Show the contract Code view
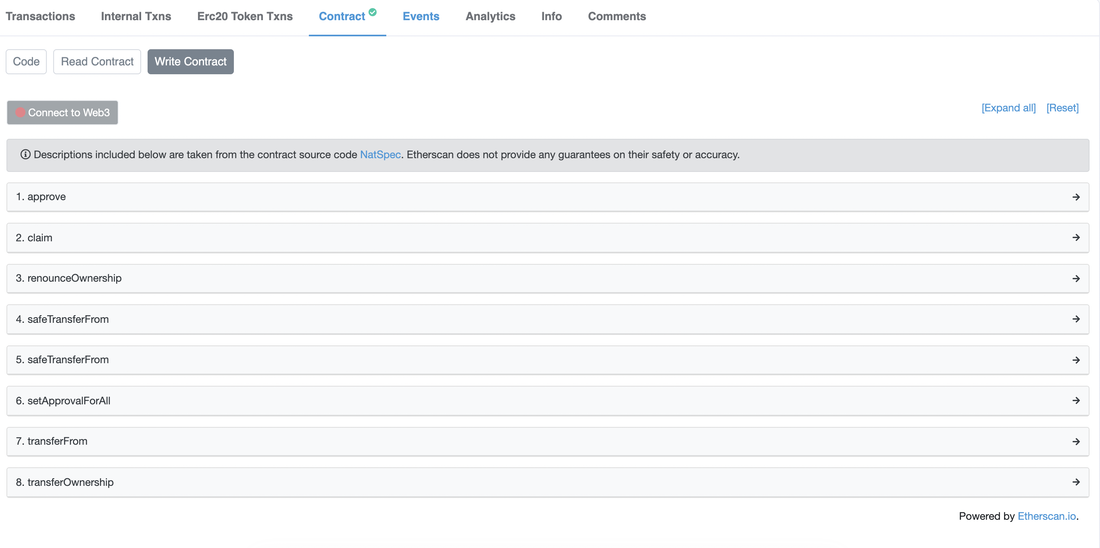This screenshot has width=1100, height=548. [27, 62]
